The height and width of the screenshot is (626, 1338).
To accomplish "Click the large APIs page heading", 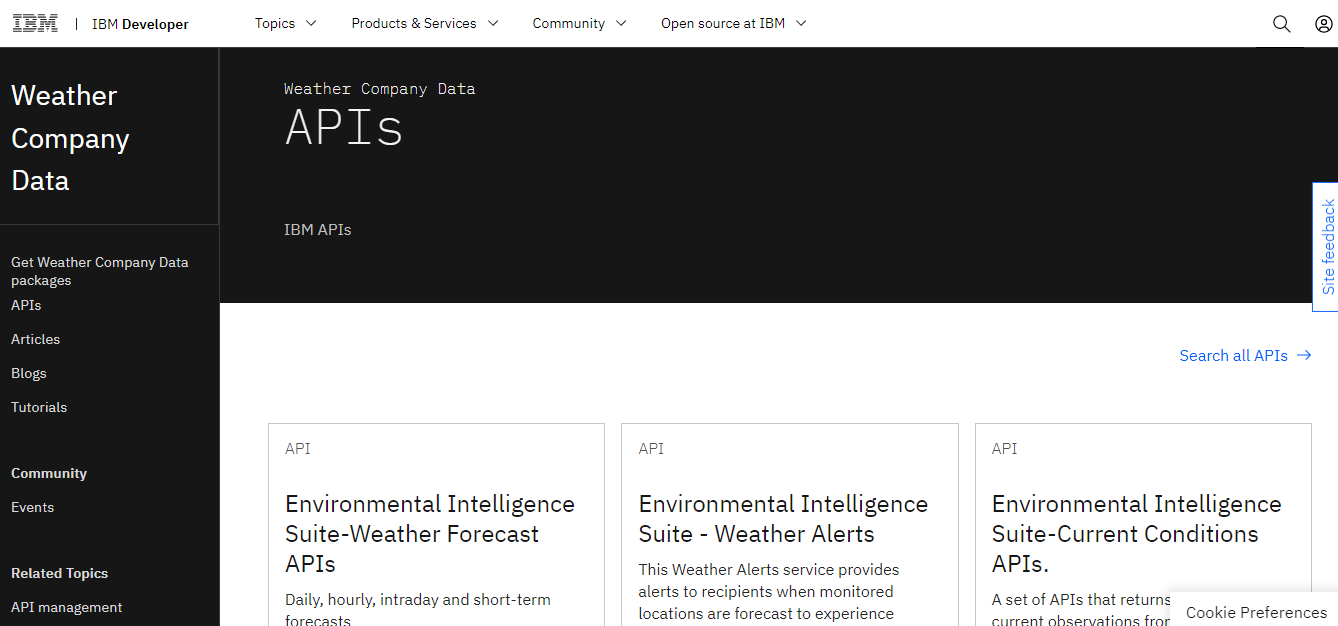I will (x=344, y=128).
